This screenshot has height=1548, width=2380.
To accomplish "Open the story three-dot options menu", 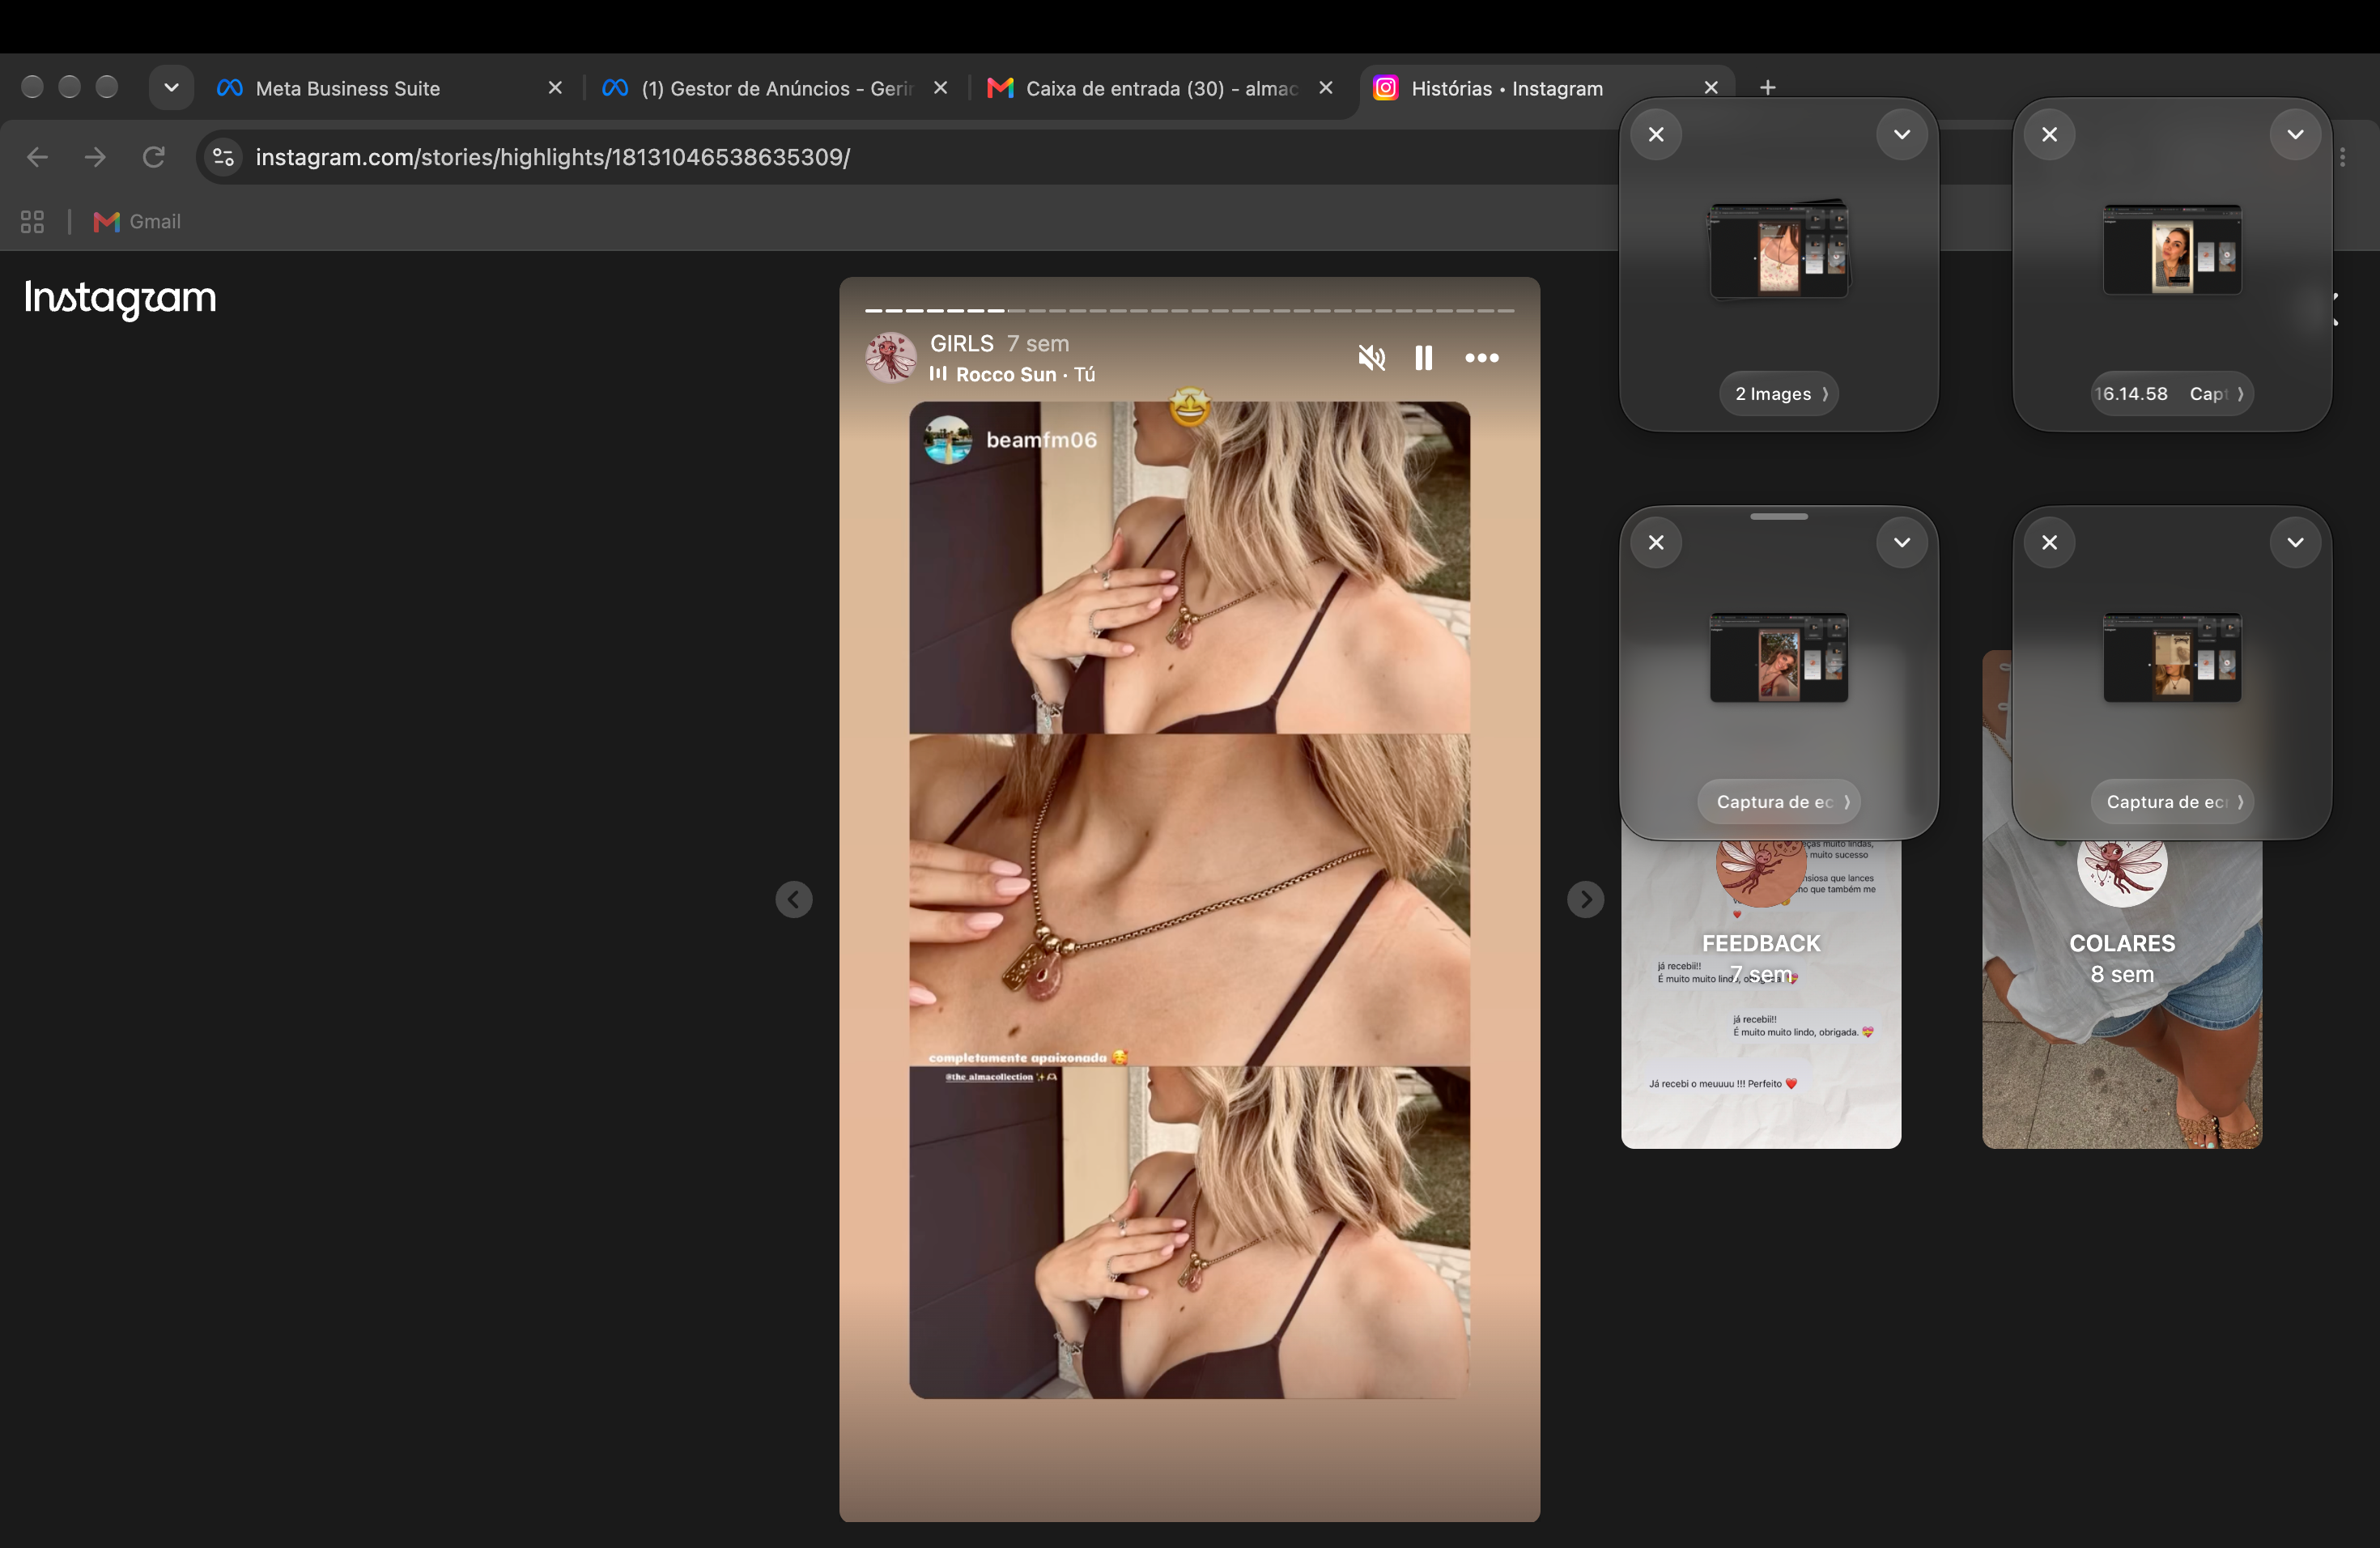I will [x=1481, y=357].
